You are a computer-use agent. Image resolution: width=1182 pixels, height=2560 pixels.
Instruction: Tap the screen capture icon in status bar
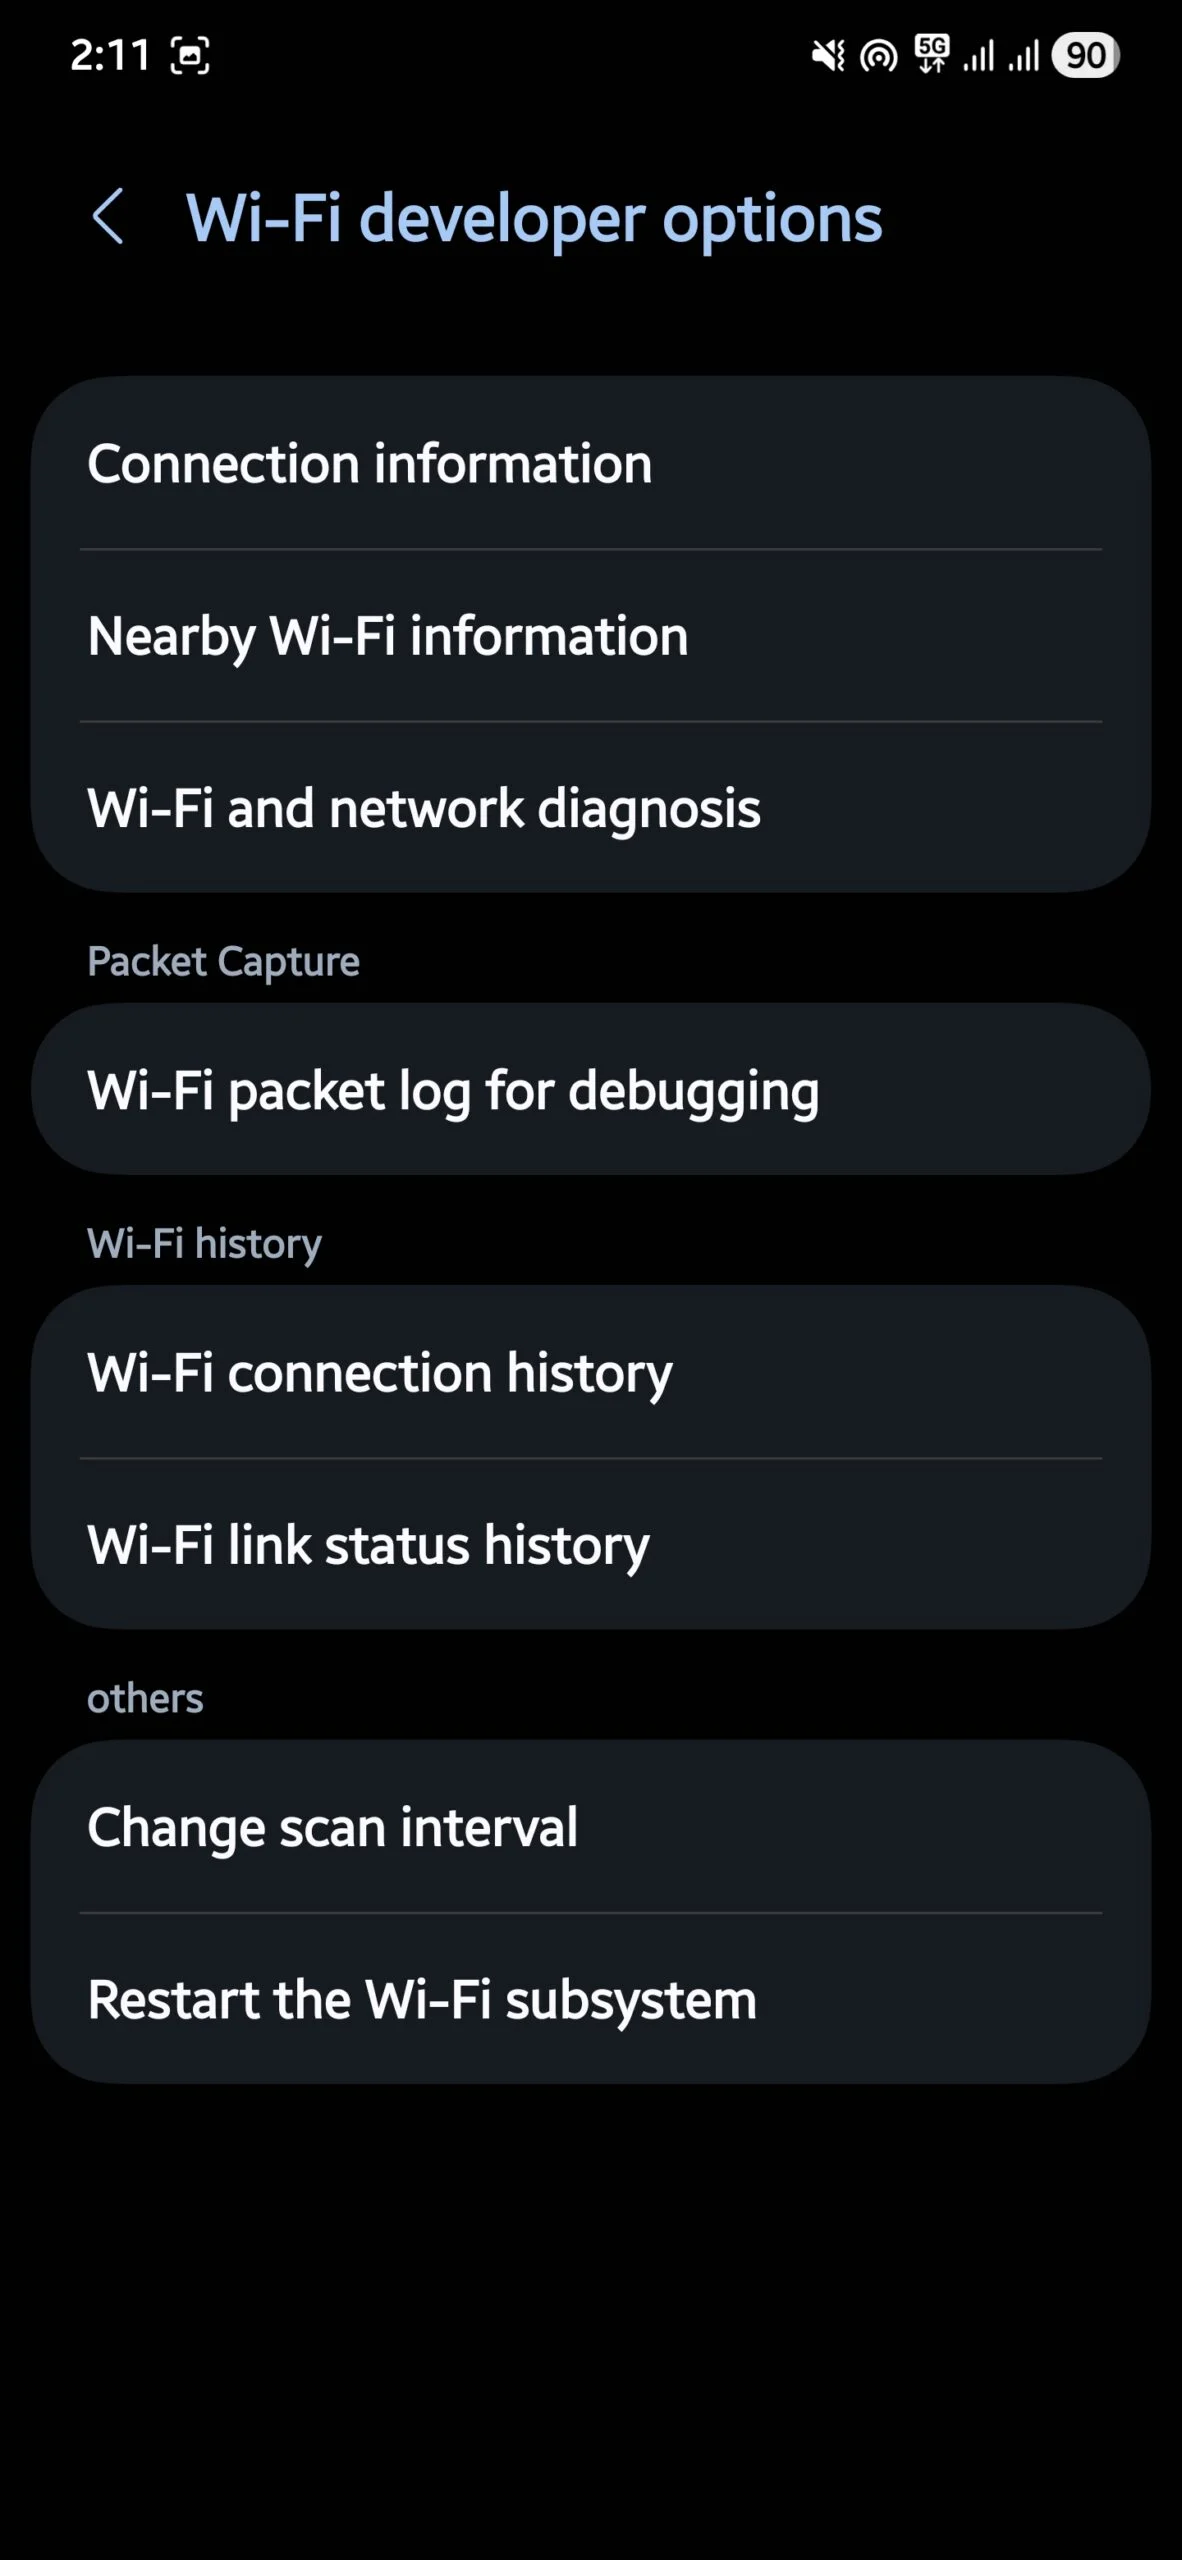(x=189, y=55)
